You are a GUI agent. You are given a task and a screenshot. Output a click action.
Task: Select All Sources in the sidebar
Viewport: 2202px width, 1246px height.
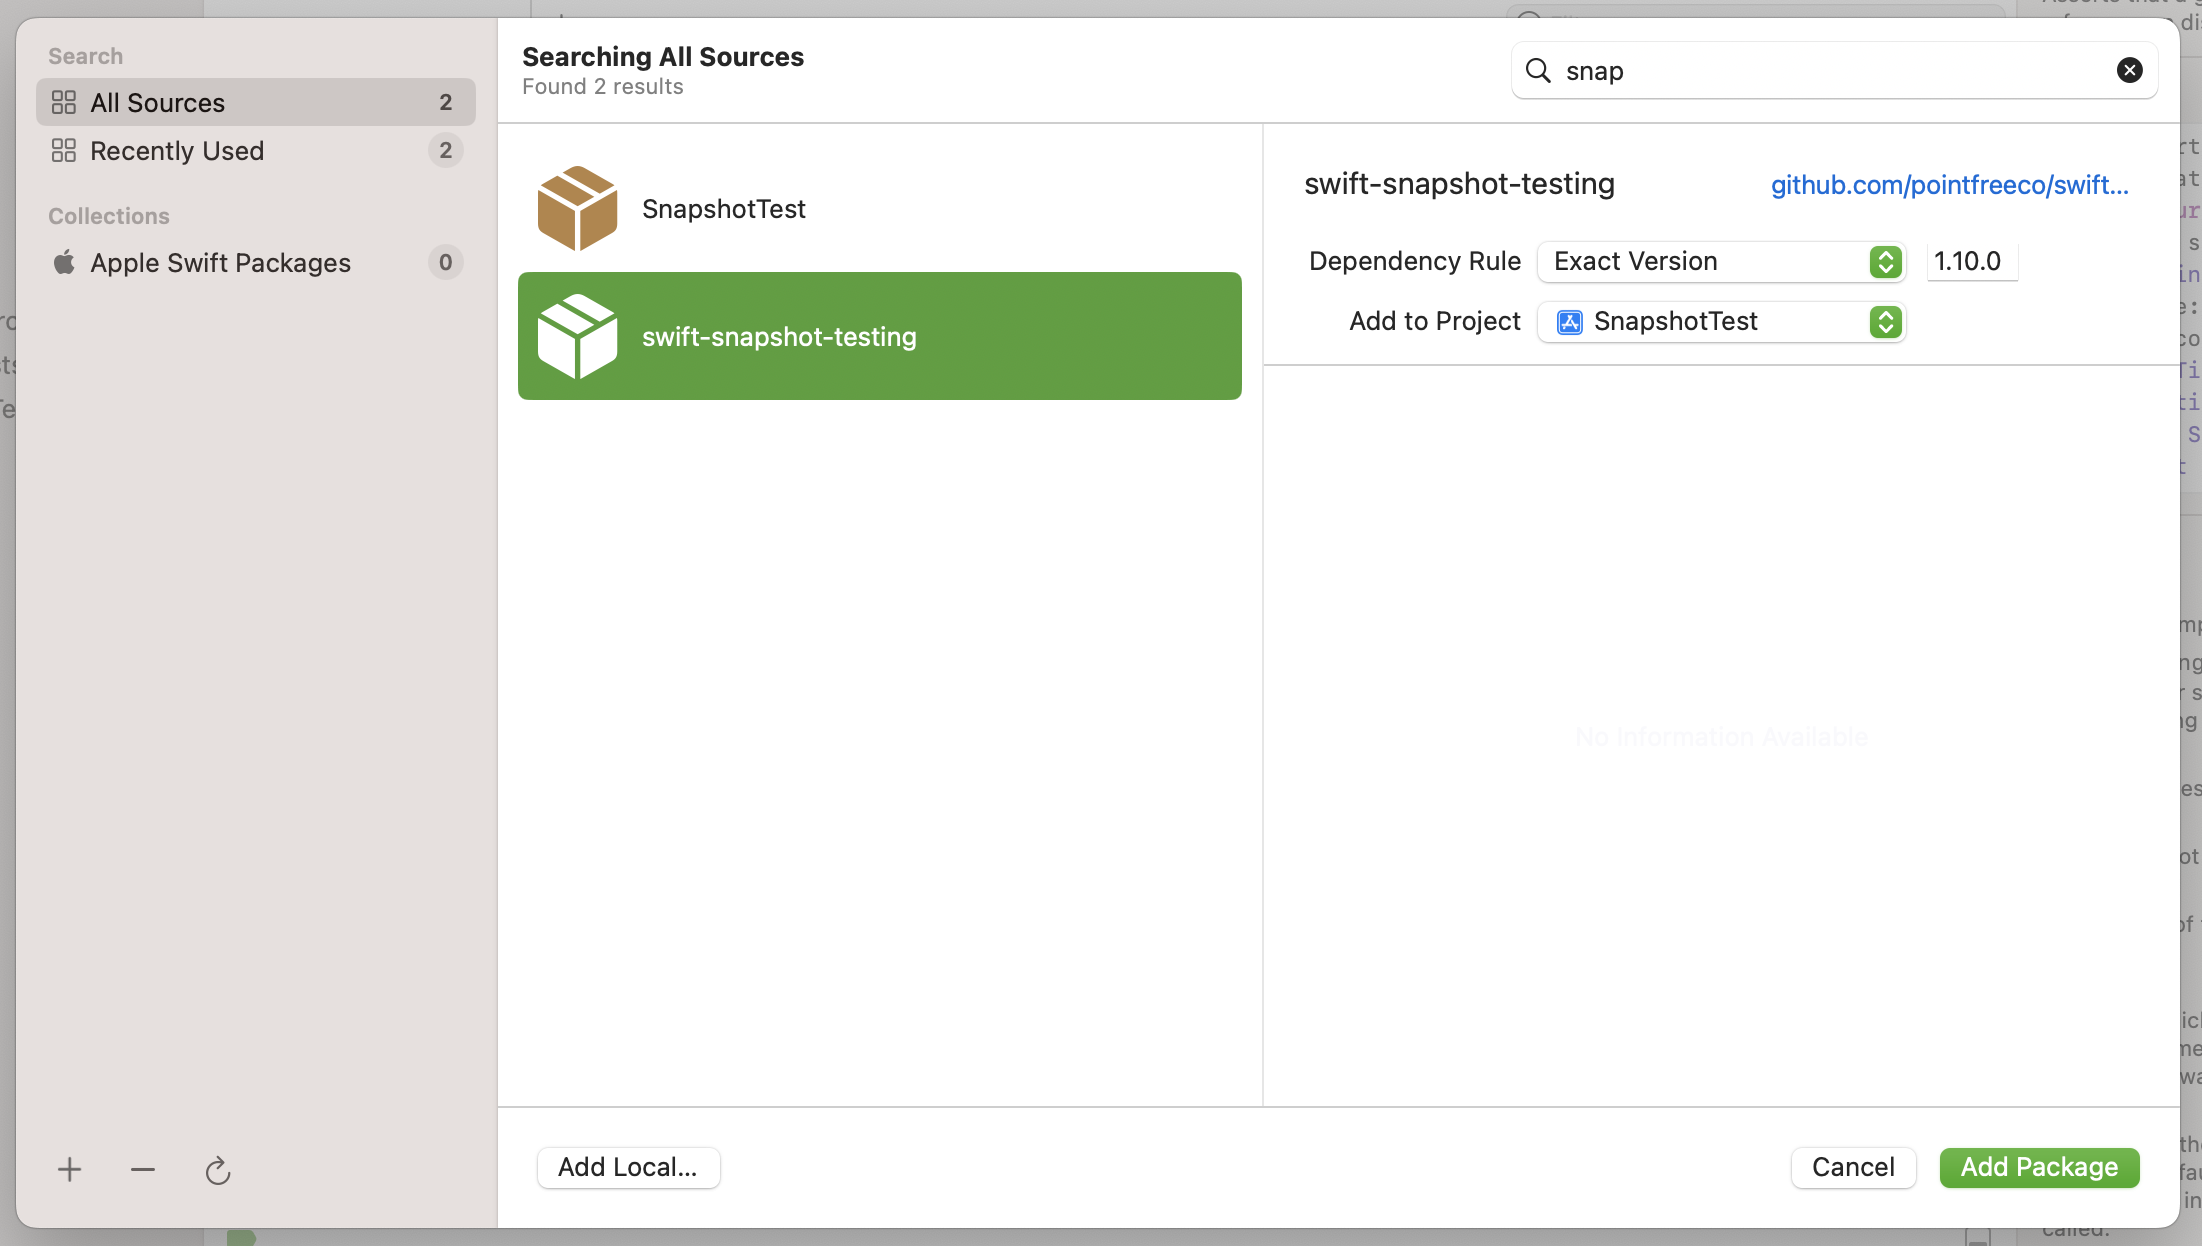pos(157,103)
